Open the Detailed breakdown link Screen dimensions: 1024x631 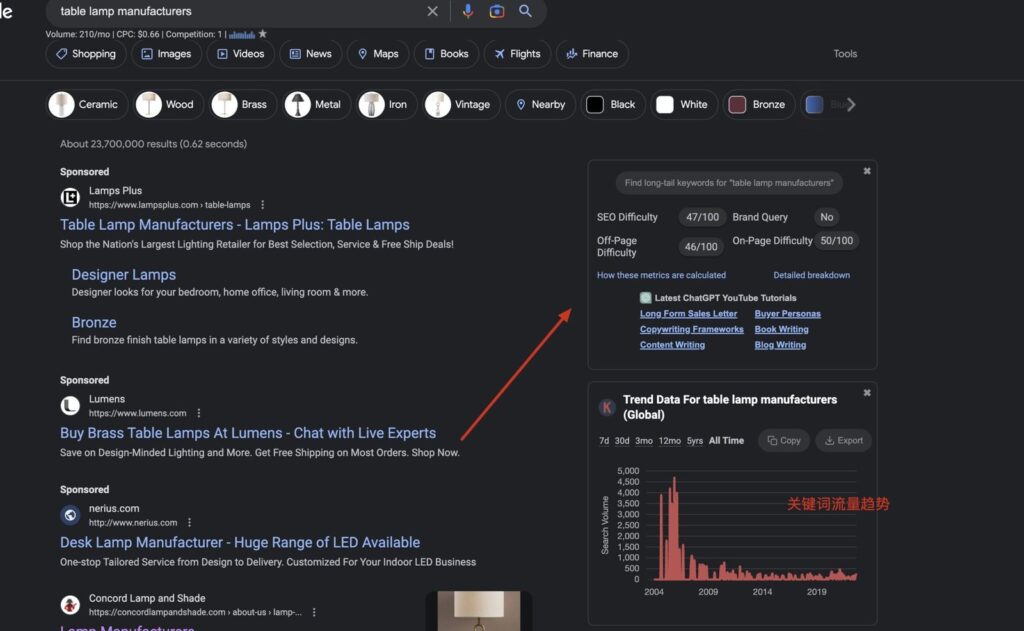(x=812, y=275)
